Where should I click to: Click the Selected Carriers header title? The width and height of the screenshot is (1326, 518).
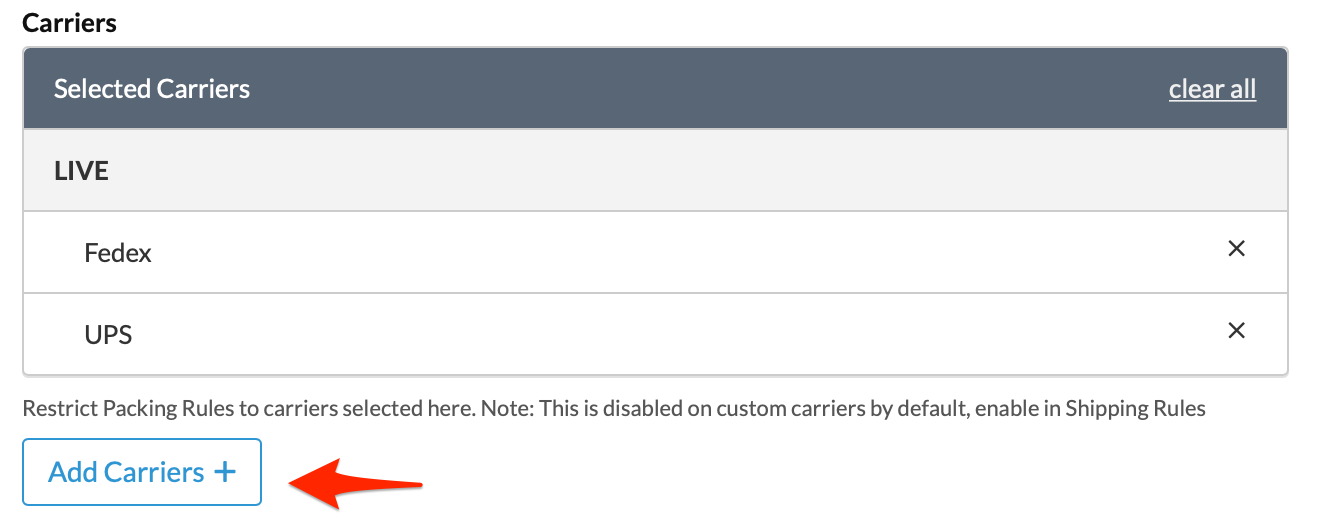(152, 89)
